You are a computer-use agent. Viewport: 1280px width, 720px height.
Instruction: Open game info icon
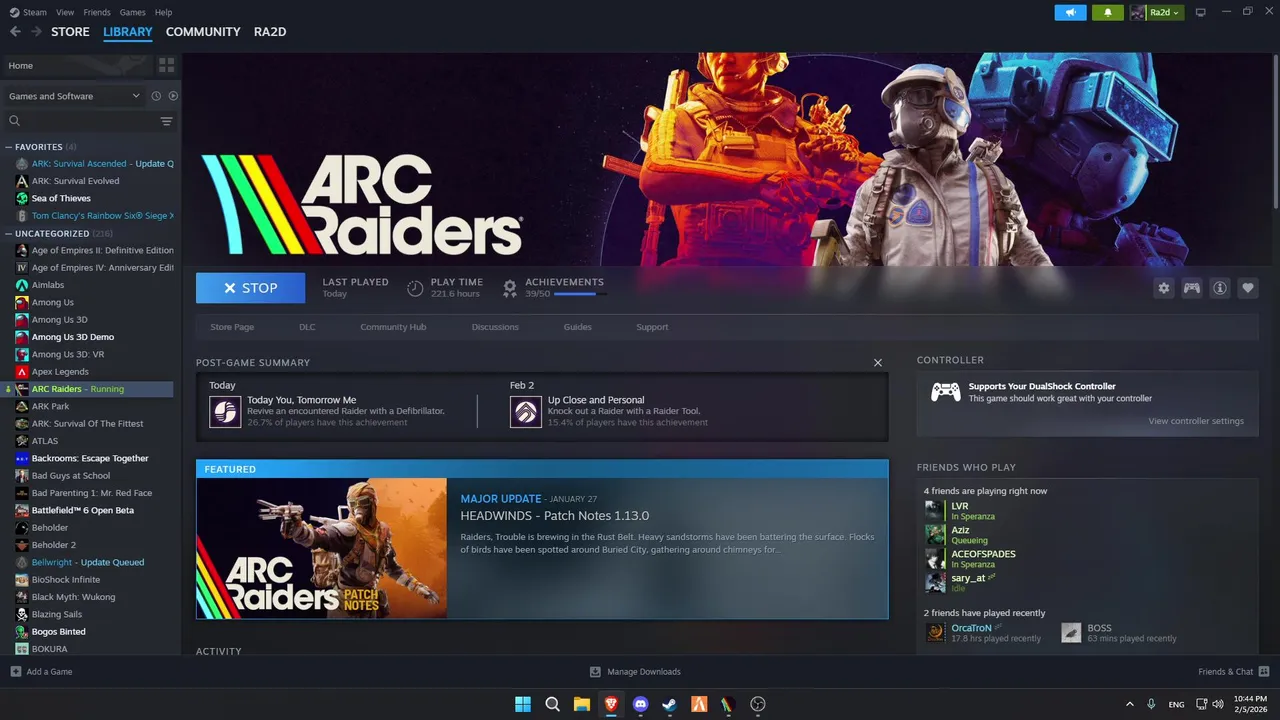click(x=1219, y=288)
